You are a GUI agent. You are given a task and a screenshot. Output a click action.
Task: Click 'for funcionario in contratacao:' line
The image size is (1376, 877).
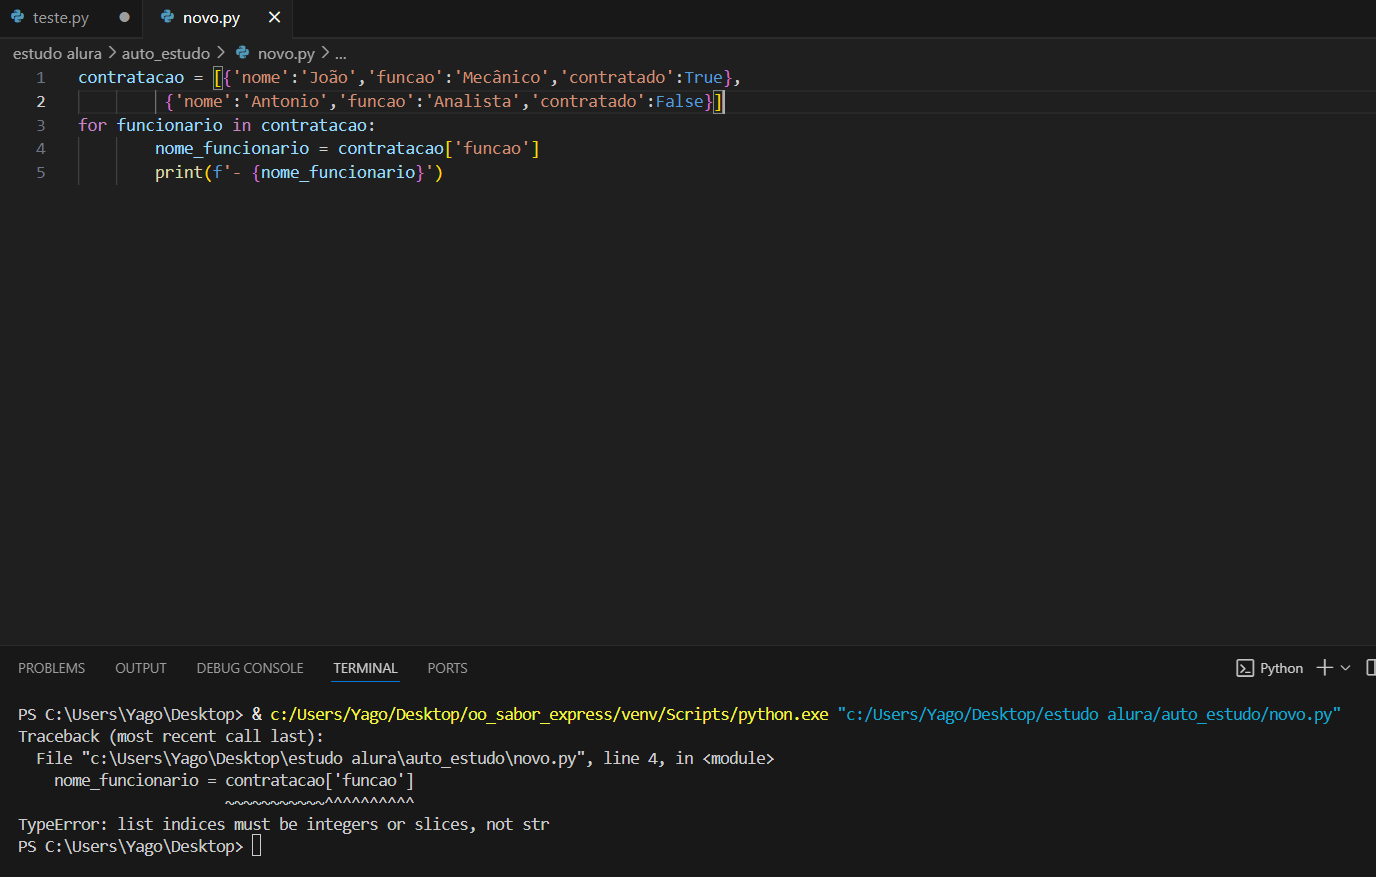(227, 125)
